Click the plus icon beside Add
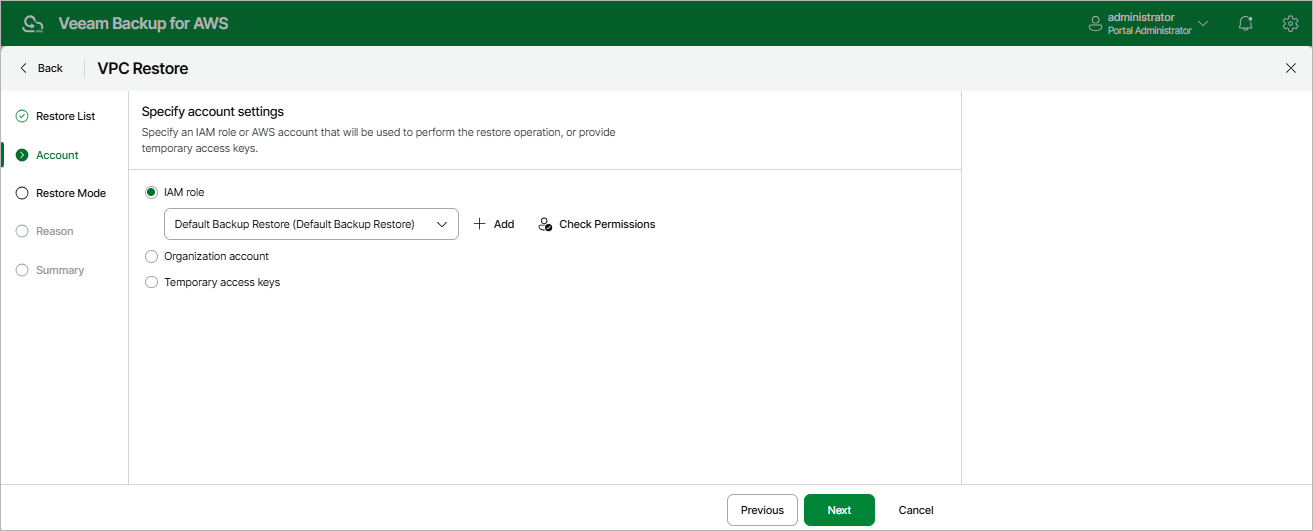 tap(480, 224)
